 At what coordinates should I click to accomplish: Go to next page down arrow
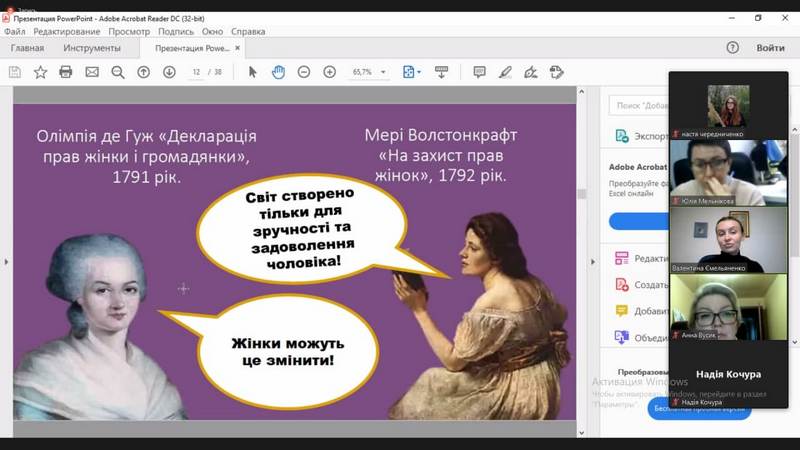(x=169, y=72)
